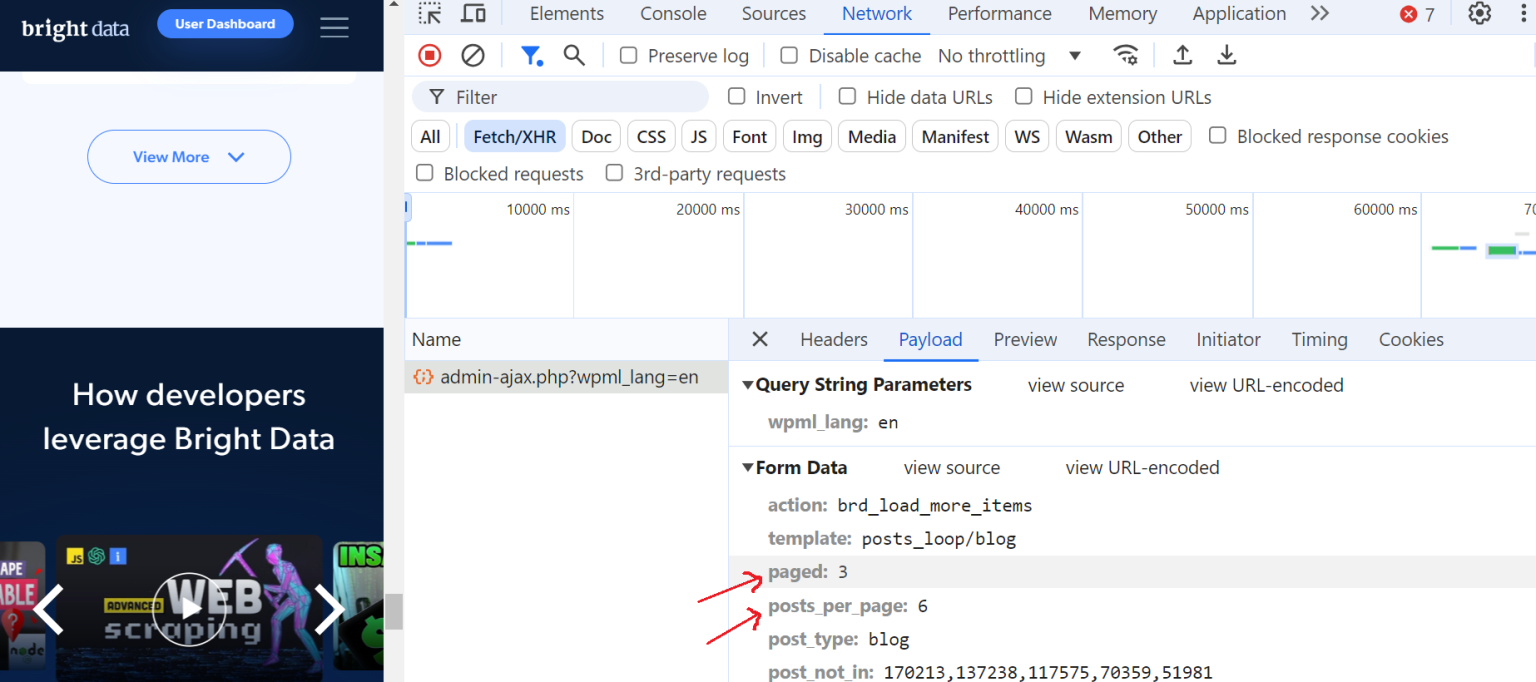Collapse Query String Parameters section

pyautogui.click(x=747, y=384)
